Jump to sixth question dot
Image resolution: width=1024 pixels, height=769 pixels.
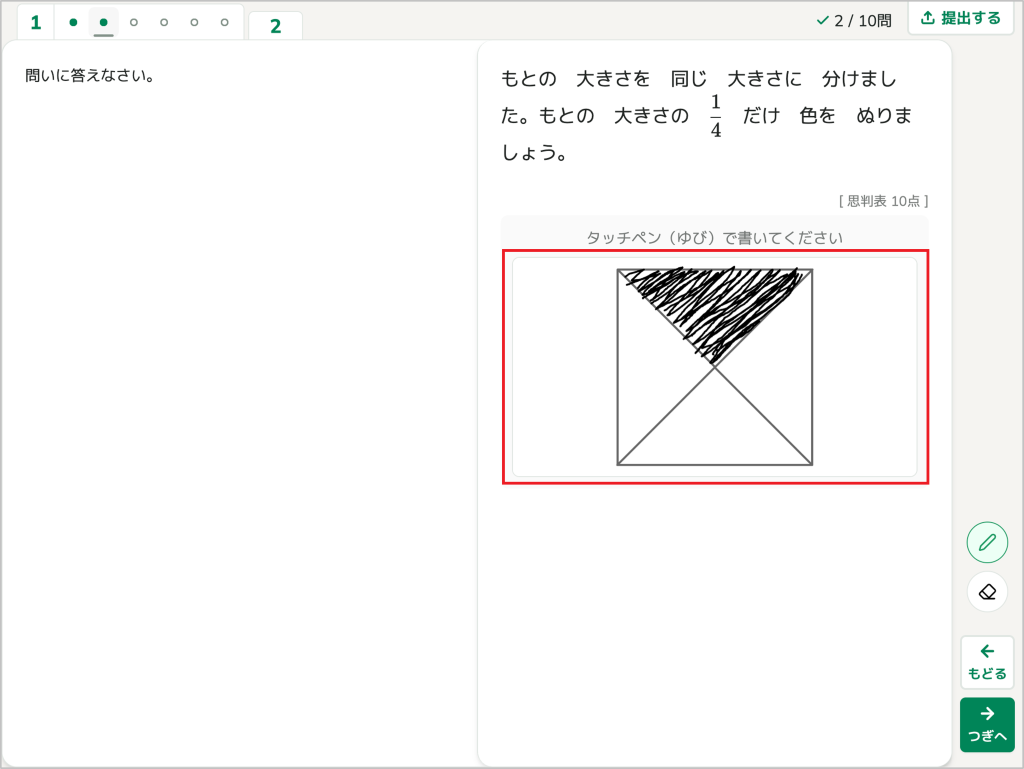click(x=225, y=22)
